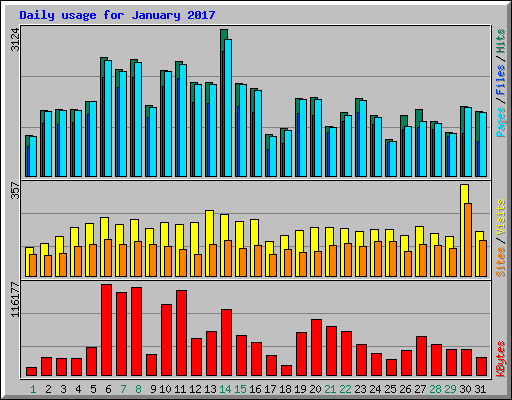
Task: Click day label '24' on the x-axis
Action: (375, 389)
